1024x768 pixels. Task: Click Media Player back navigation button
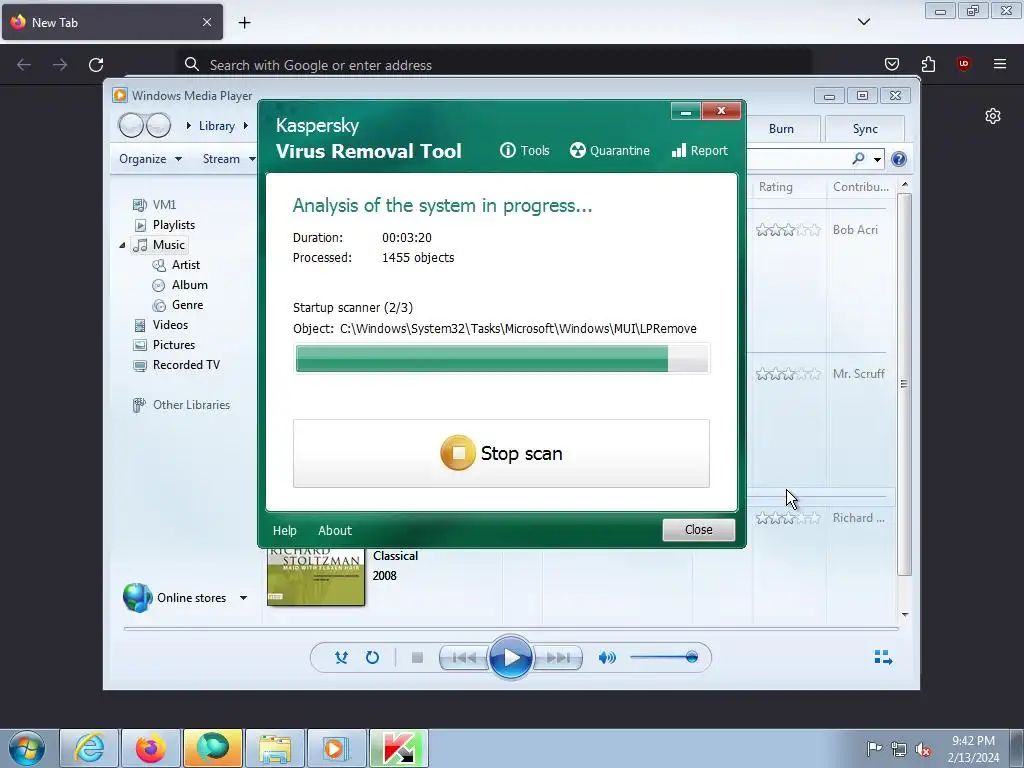click(x=131, y=125)
